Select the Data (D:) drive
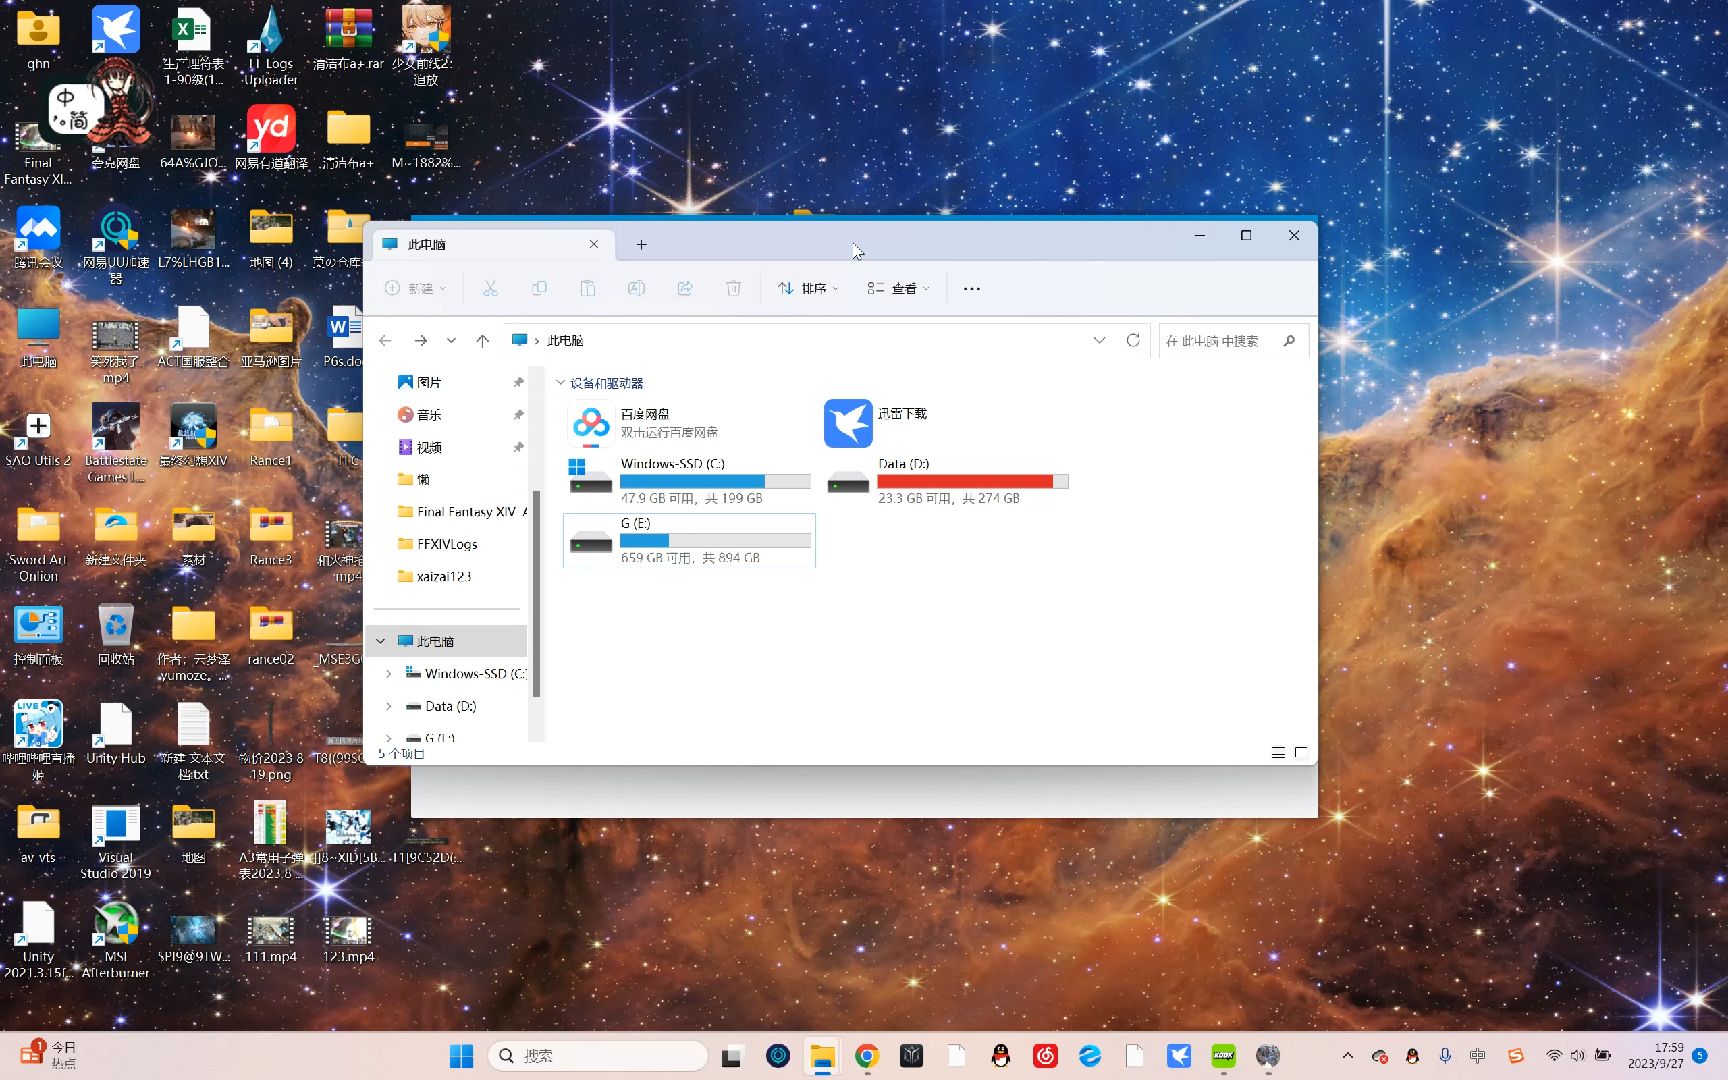This screenshot has height=1080, width=1728. 947,481
